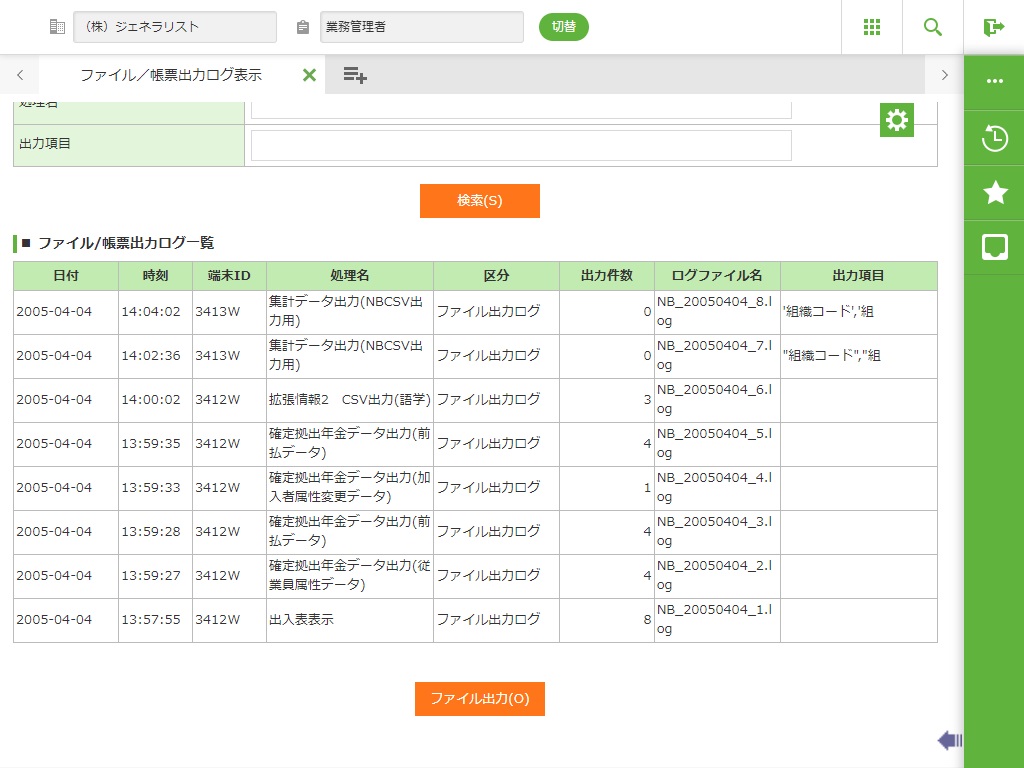Click the search magnifier icon
This screenshot has width=1024, height=768.
[933, 27]
